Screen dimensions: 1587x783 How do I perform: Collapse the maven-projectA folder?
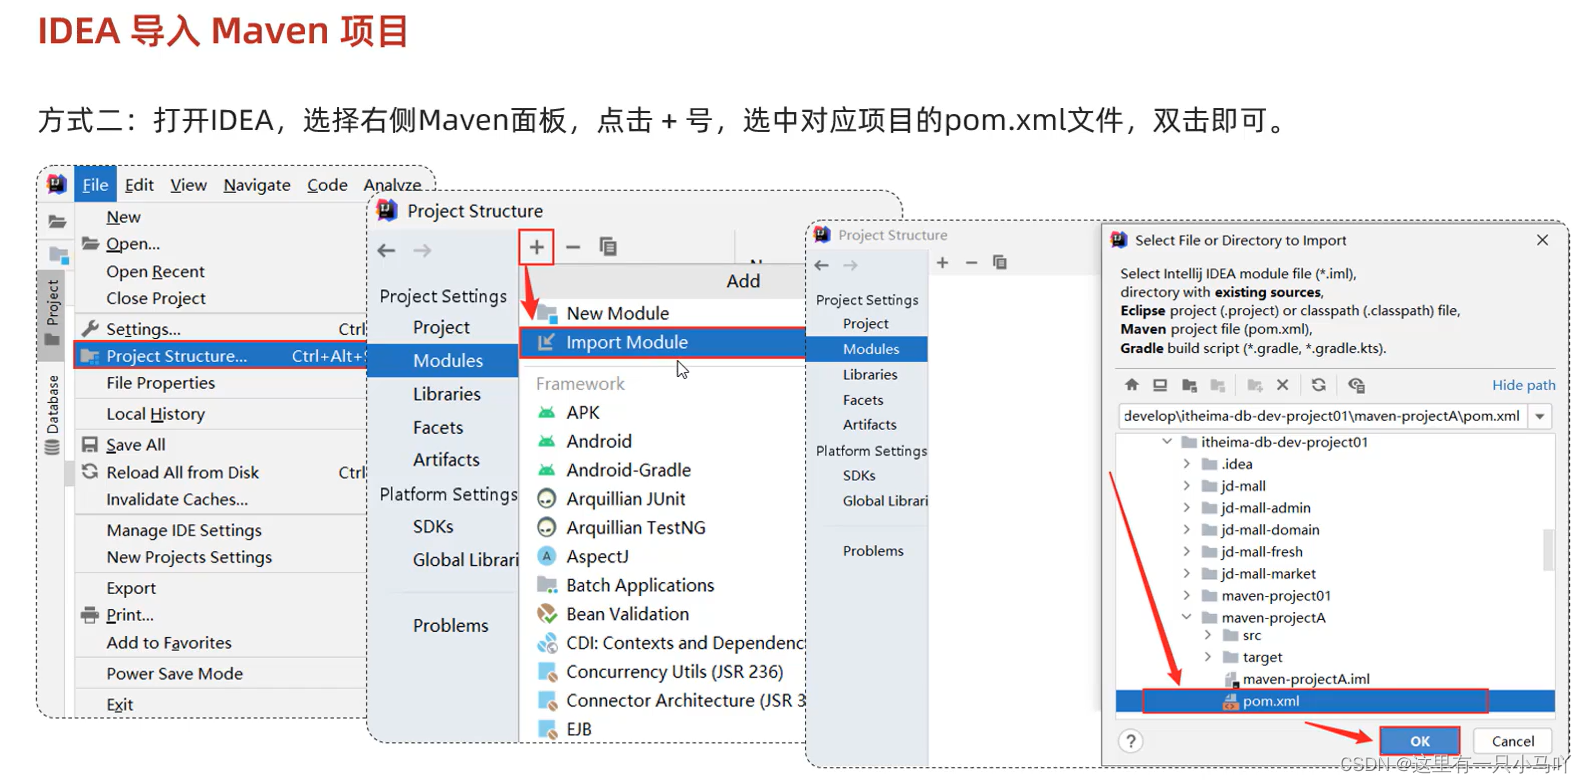1187,617
